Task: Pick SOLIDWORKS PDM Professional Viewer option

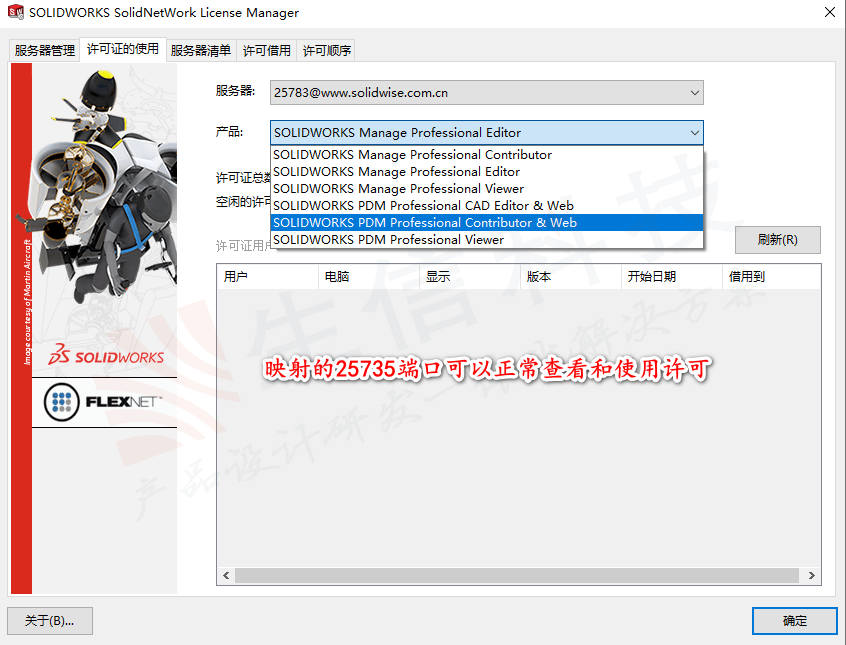Action: click(x=487, y=240)
